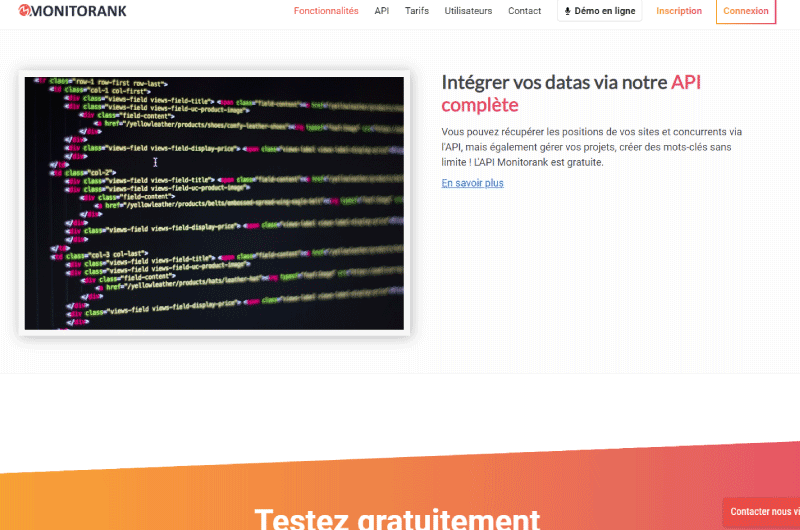This screenshot has height=530, width=800.
Task: Open the Utilisateurs navigation item
Action: [x=468, y=11]
